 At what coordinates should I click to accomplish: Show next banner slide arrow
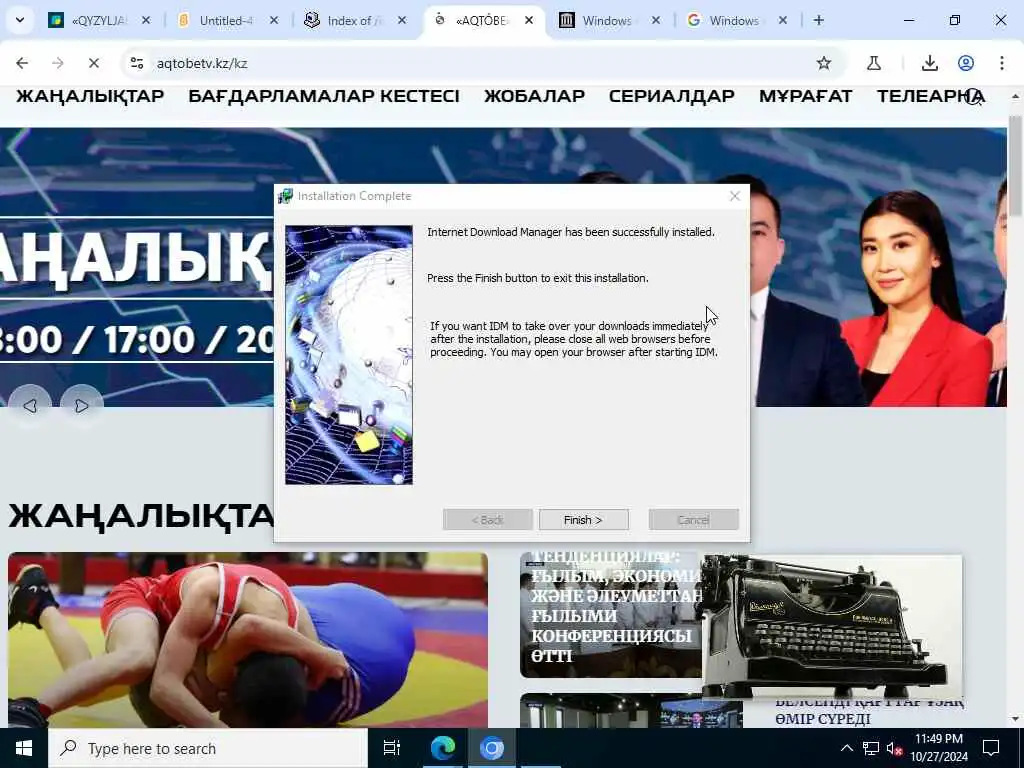[82, 406]
